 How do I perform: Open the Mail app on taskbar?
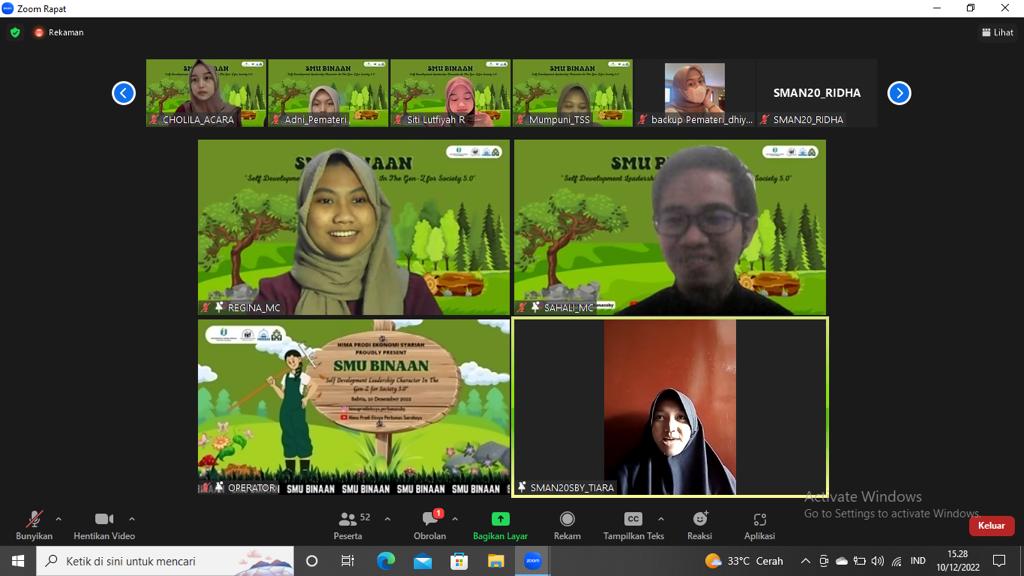tap(423, 561)
